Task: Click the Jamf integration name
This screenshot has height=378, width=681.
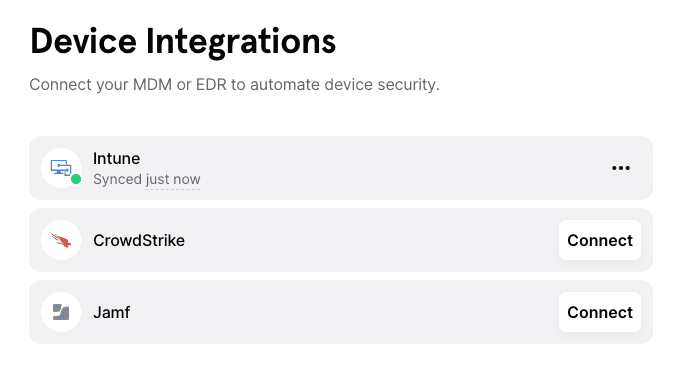Action: click(x=112, y=312)
